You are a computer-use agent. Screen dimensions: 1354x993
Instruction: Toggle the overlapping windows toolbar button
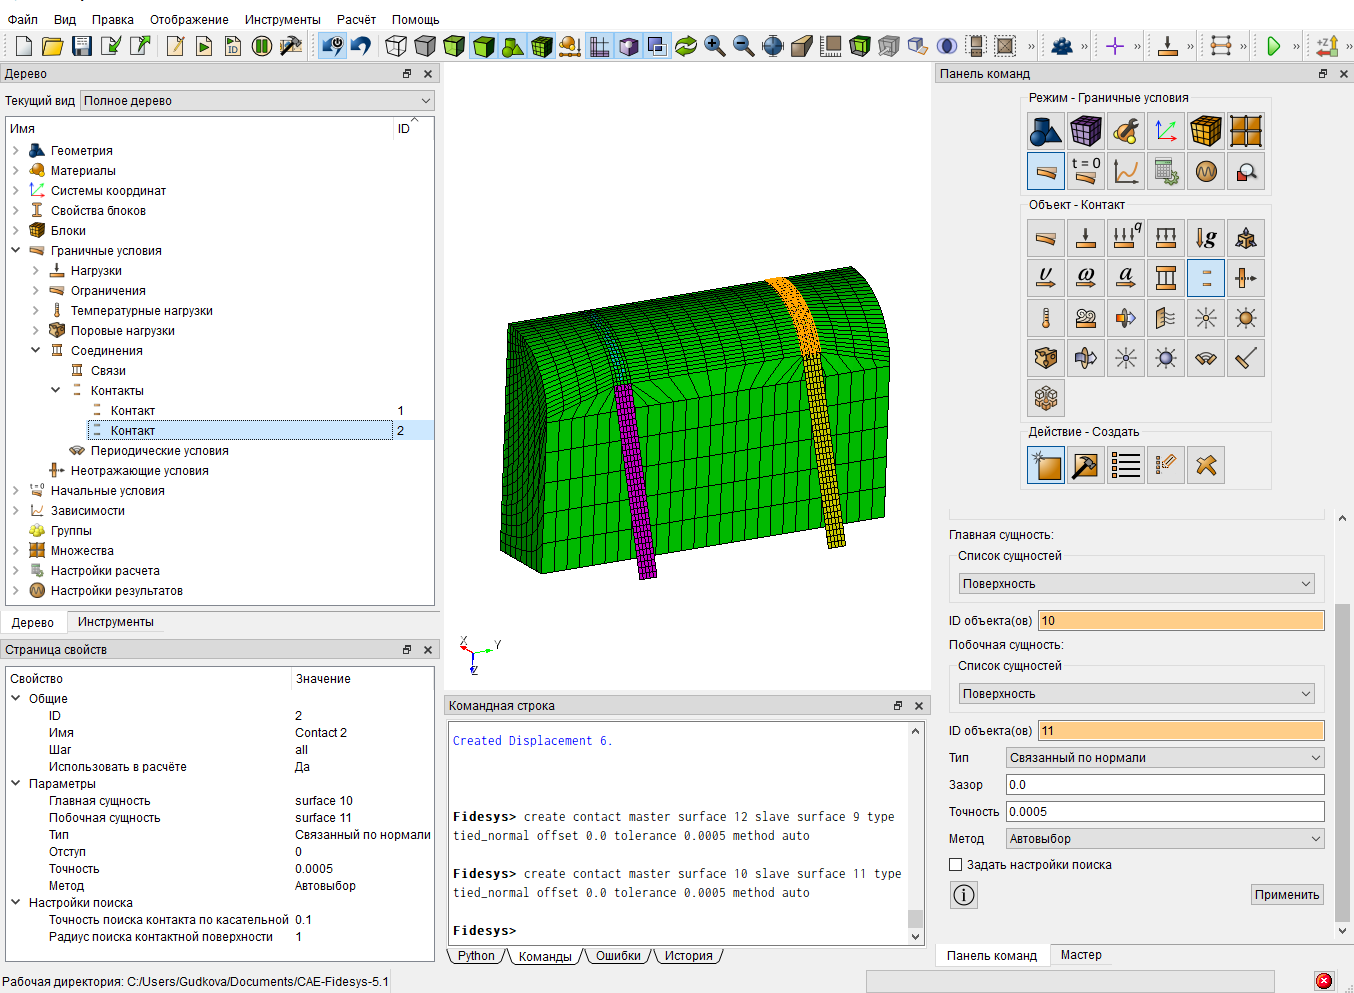click(657, 46)
